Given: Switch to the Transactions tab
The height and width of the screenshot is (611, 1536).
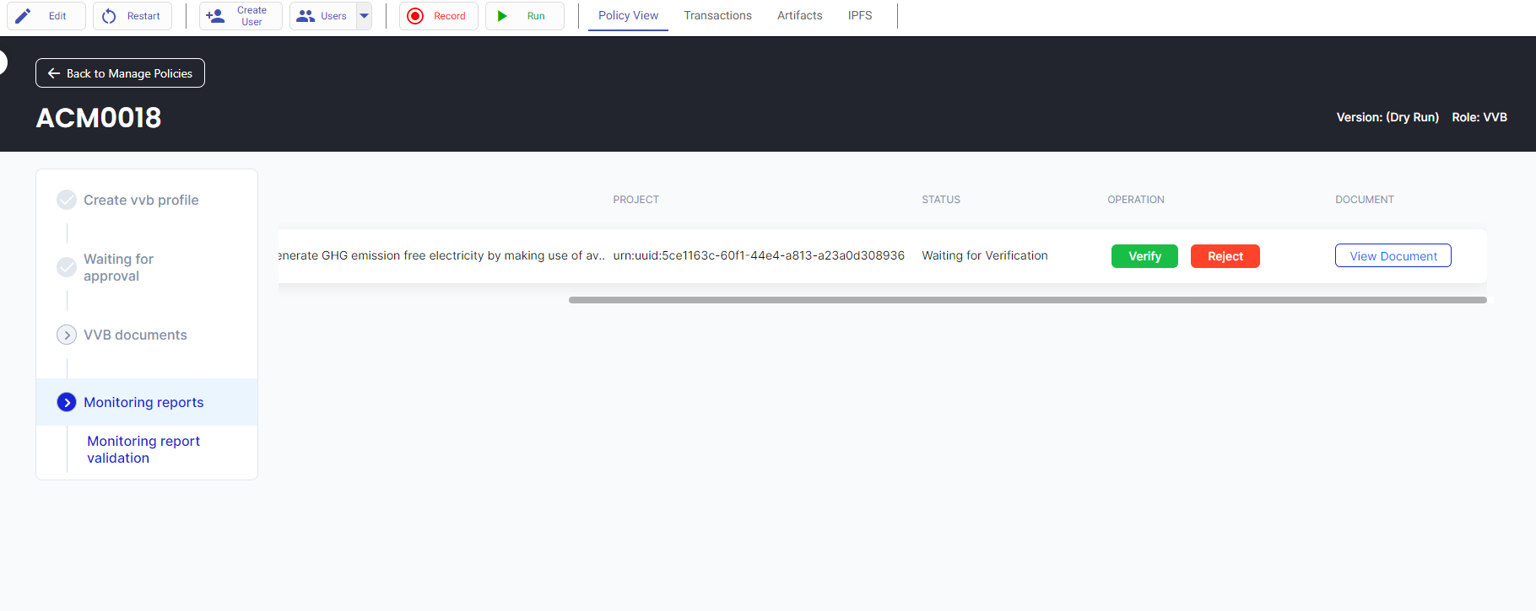Looking at the screenshot, I should [x=717, y=16].
